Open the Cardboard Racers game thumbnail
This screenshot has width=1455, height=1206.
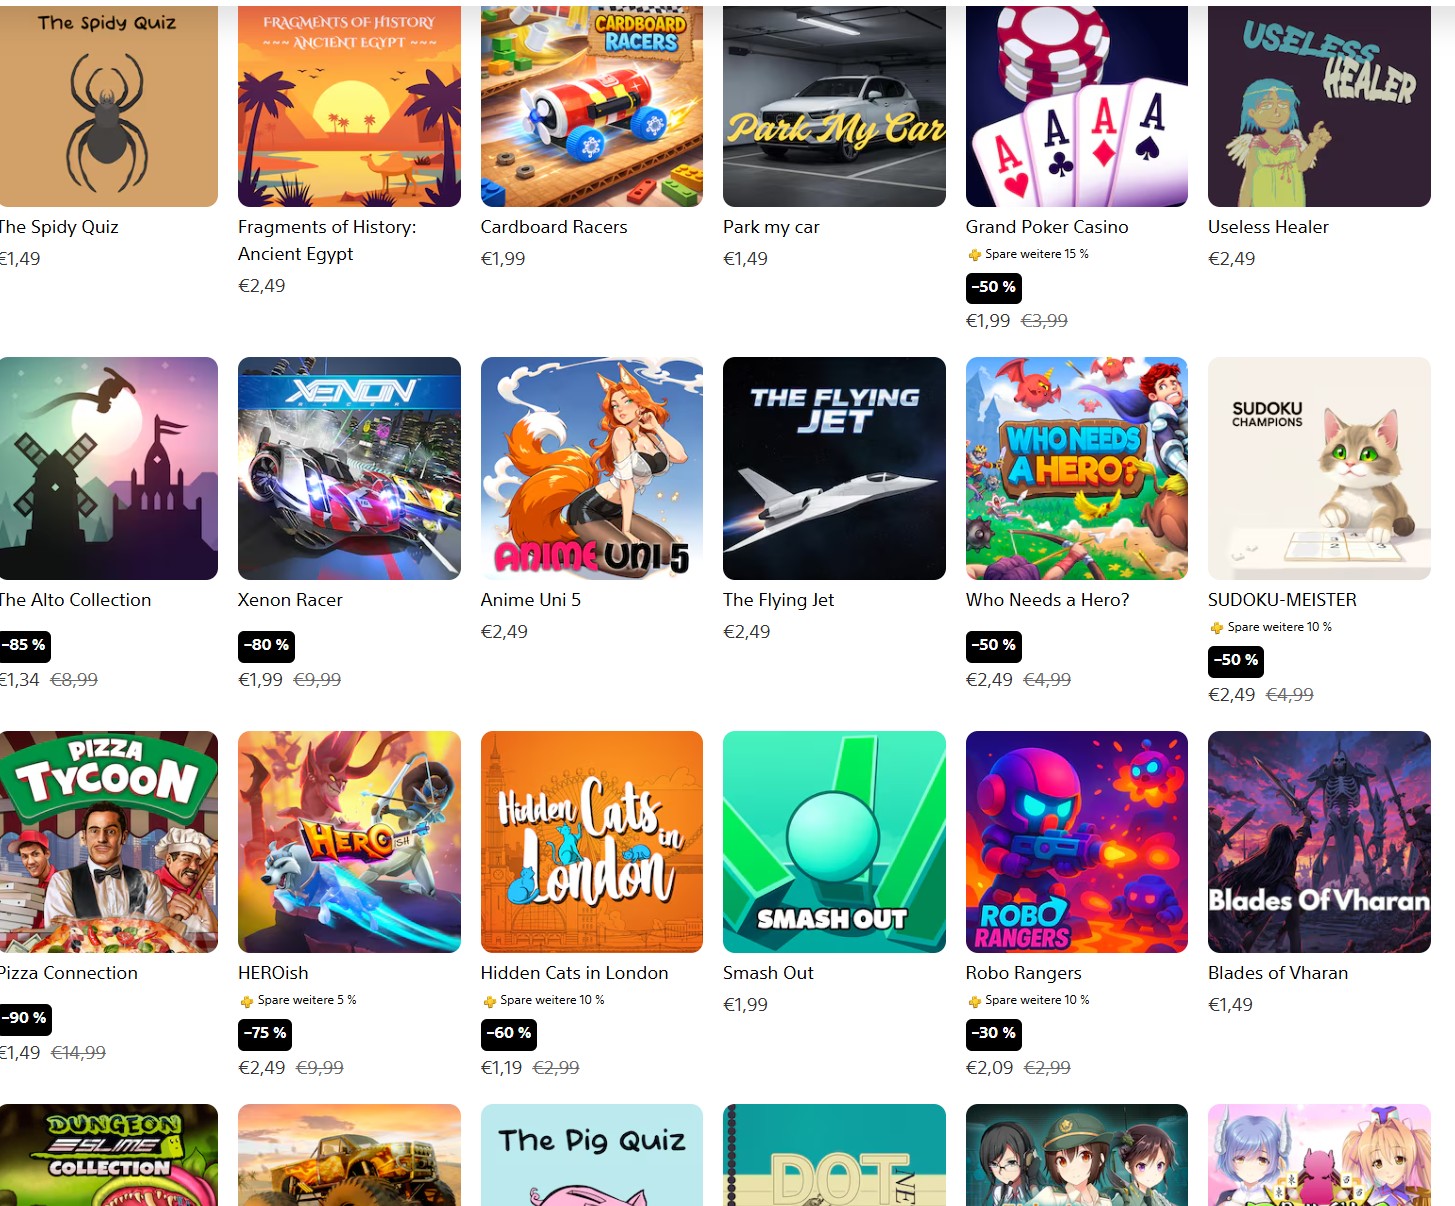pos(591,104)
